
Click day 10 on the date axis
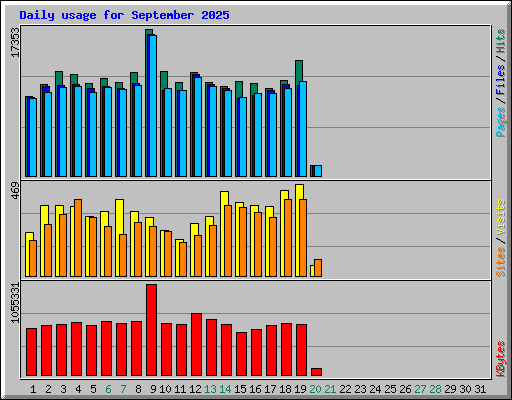click(x=165, y=389)
